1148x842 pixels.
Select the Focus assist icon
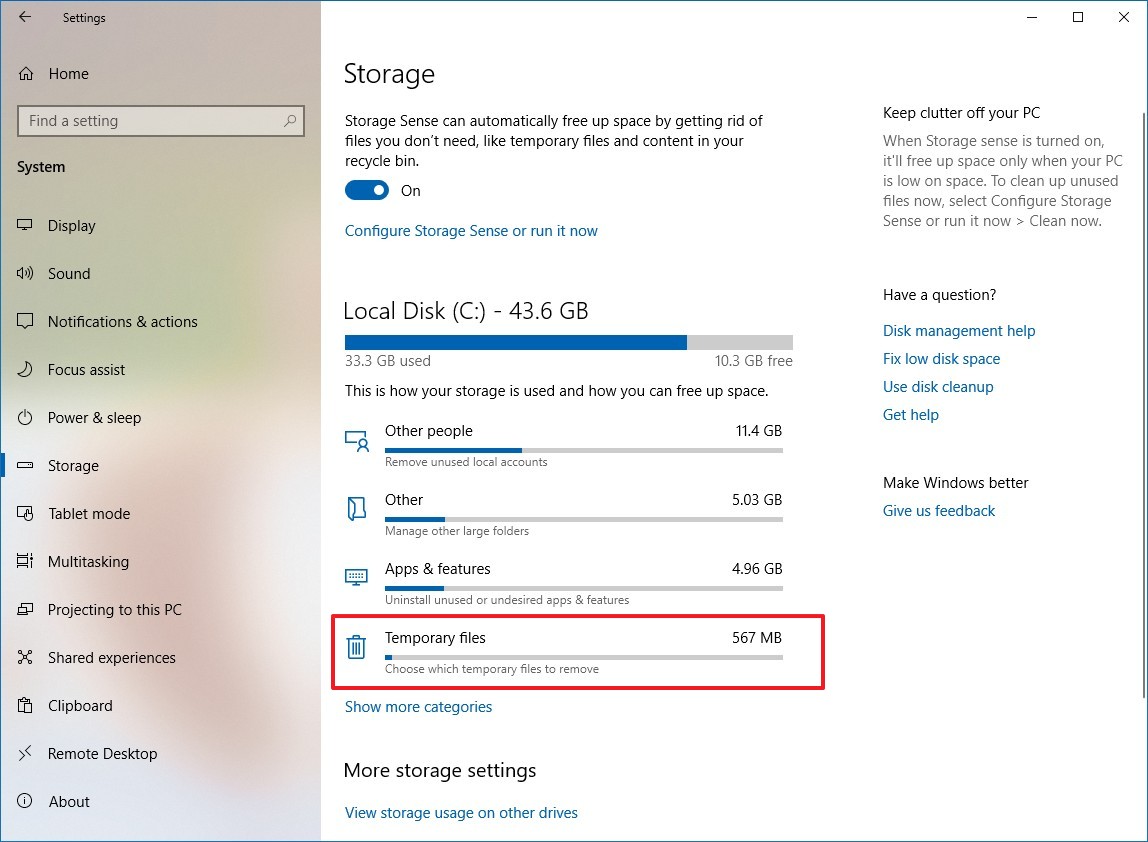[x=23, y=370]
